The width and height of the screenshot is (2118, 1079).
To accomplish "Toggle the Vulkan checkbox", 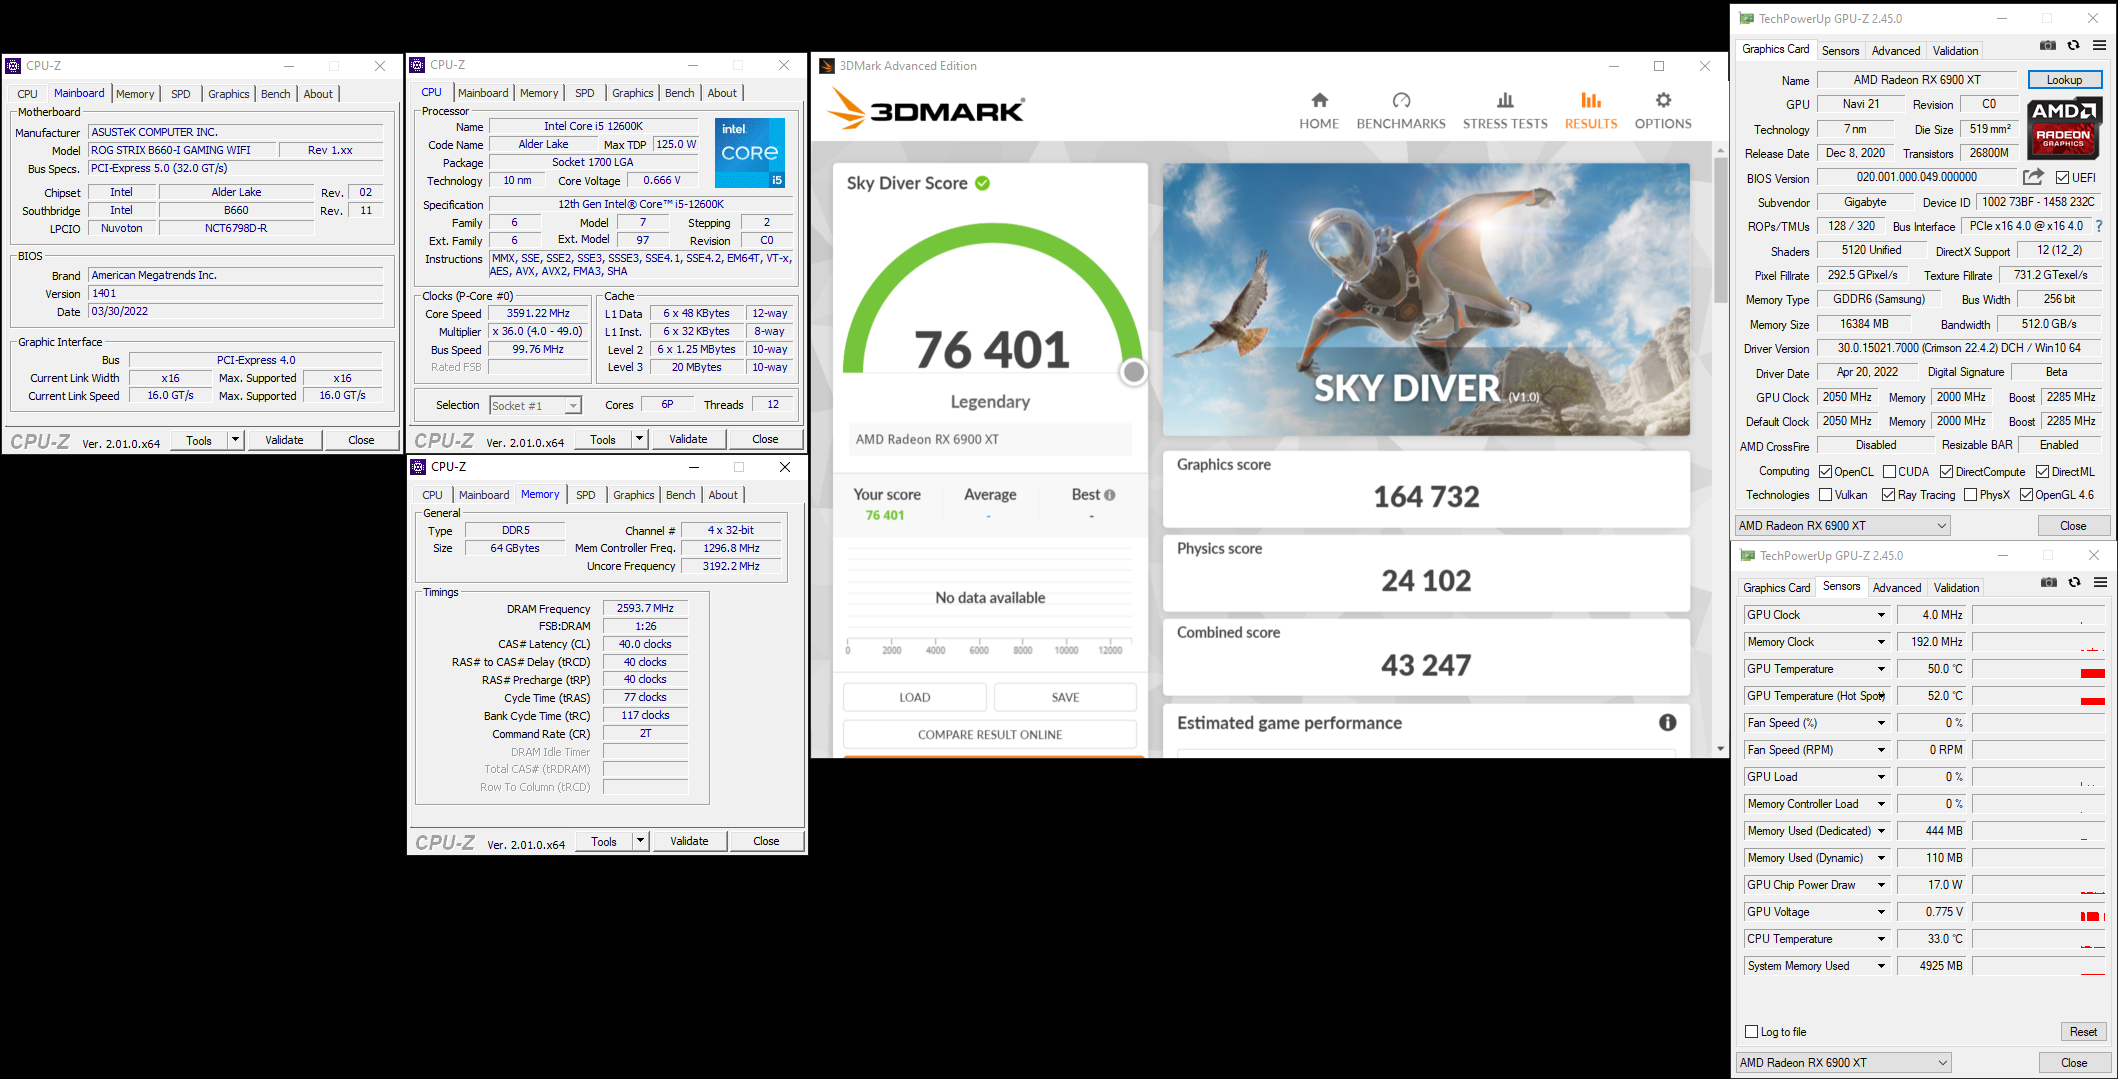I will [1825, 495].
